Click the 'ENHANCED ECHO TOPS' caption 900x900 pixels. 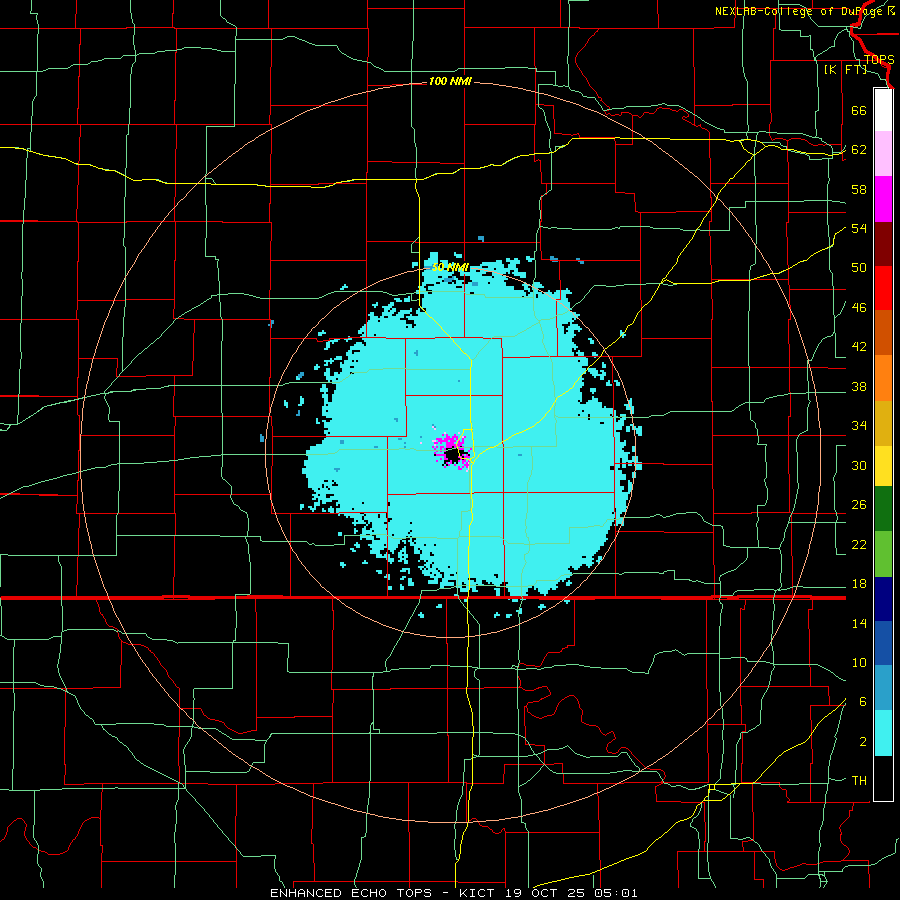click(351, 893)
